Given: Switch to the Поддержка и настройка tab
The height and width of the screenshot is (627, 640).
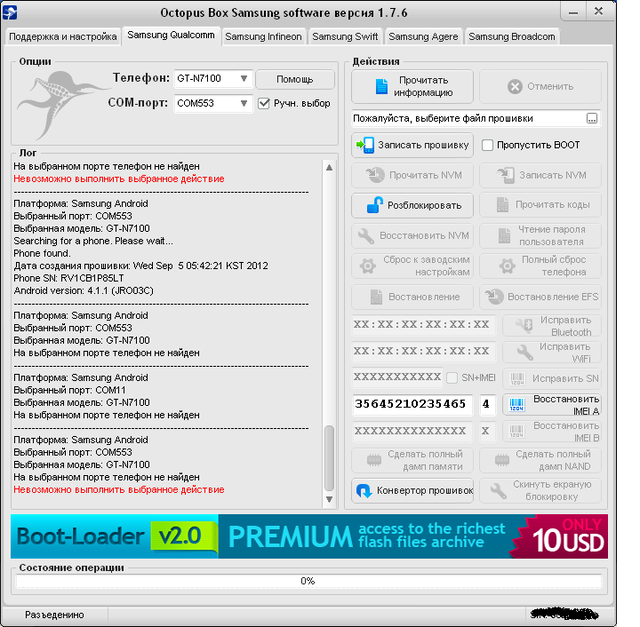Looking at the screenshot, I should coord(63,37).
